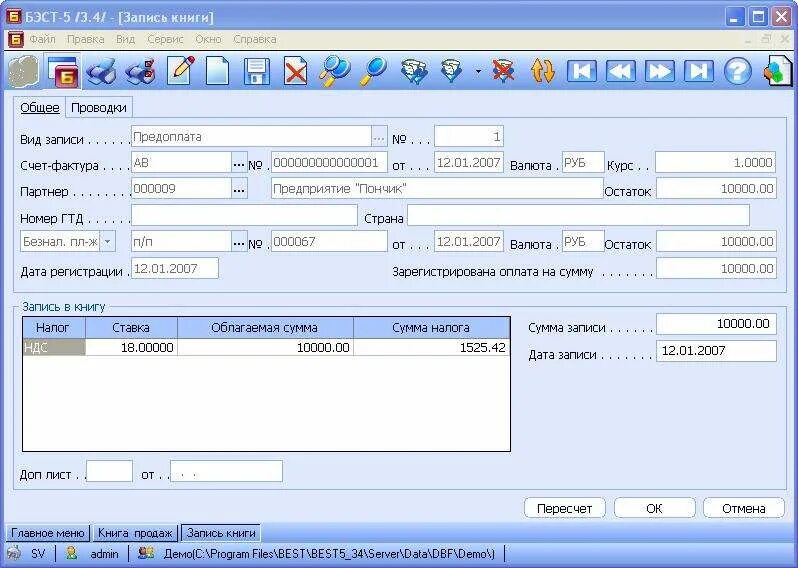The height and width of the screenshot is (568, 798).
Task: Click the Курс 1.0000 field
Action: tap(716, 162)
